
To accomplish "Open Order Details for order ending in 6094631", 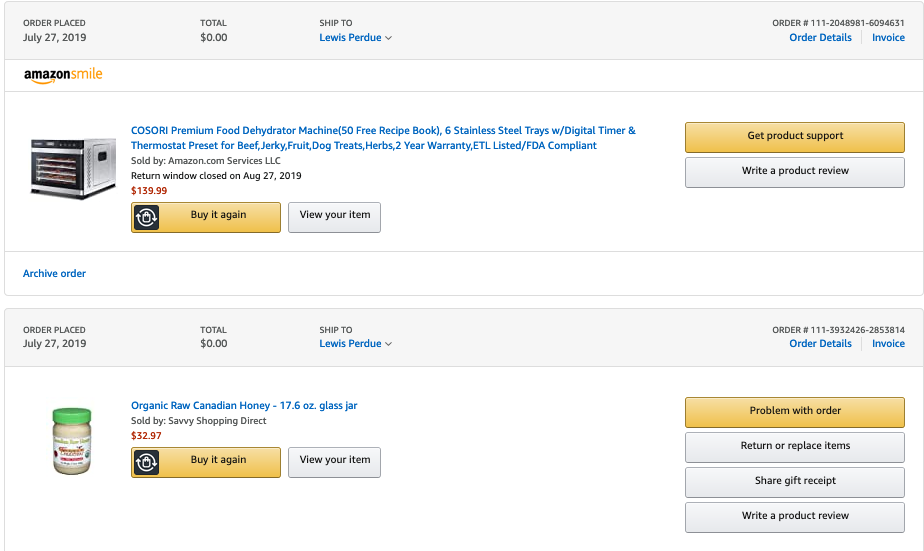I will coord(820,38).
